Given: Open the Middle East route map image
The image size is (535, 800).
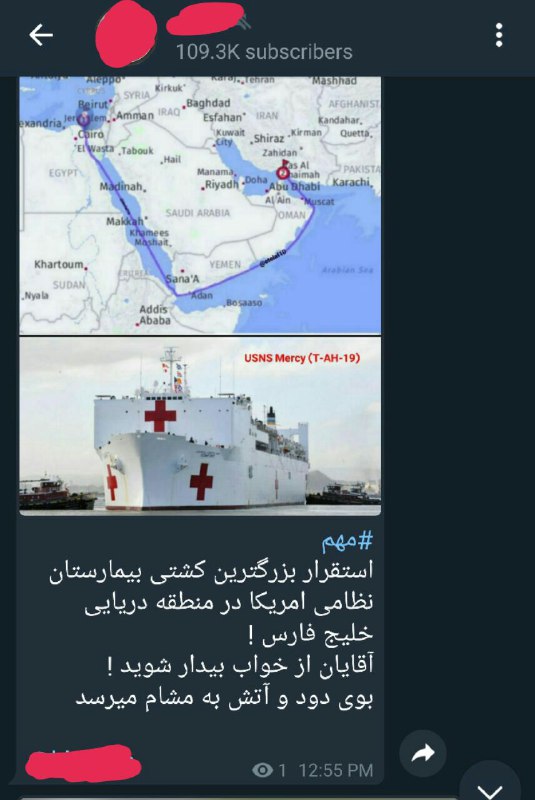Looking at the screenshot, I should pyautogui.click(x=200, y=205).
